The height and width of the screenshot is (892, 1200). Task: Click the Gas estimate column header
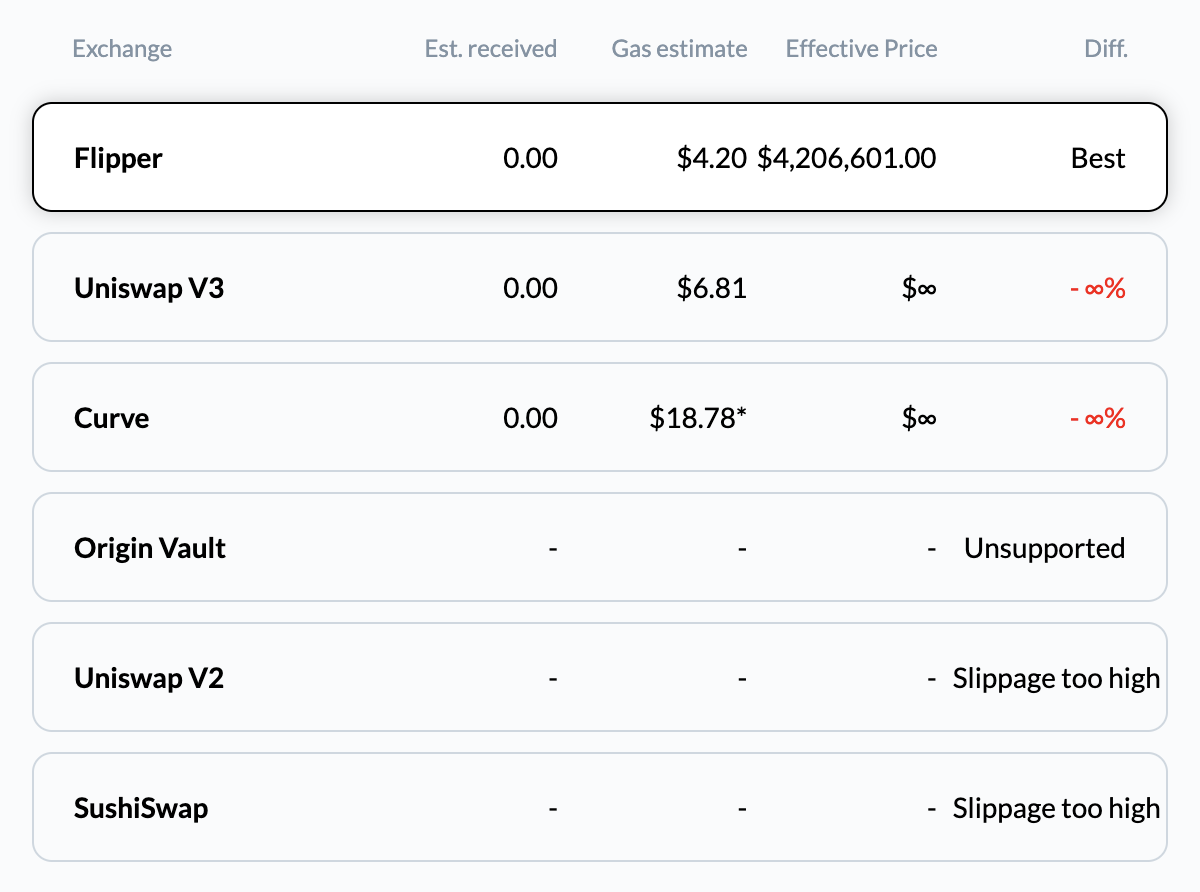pyautogui.click(x=679, y=48)
